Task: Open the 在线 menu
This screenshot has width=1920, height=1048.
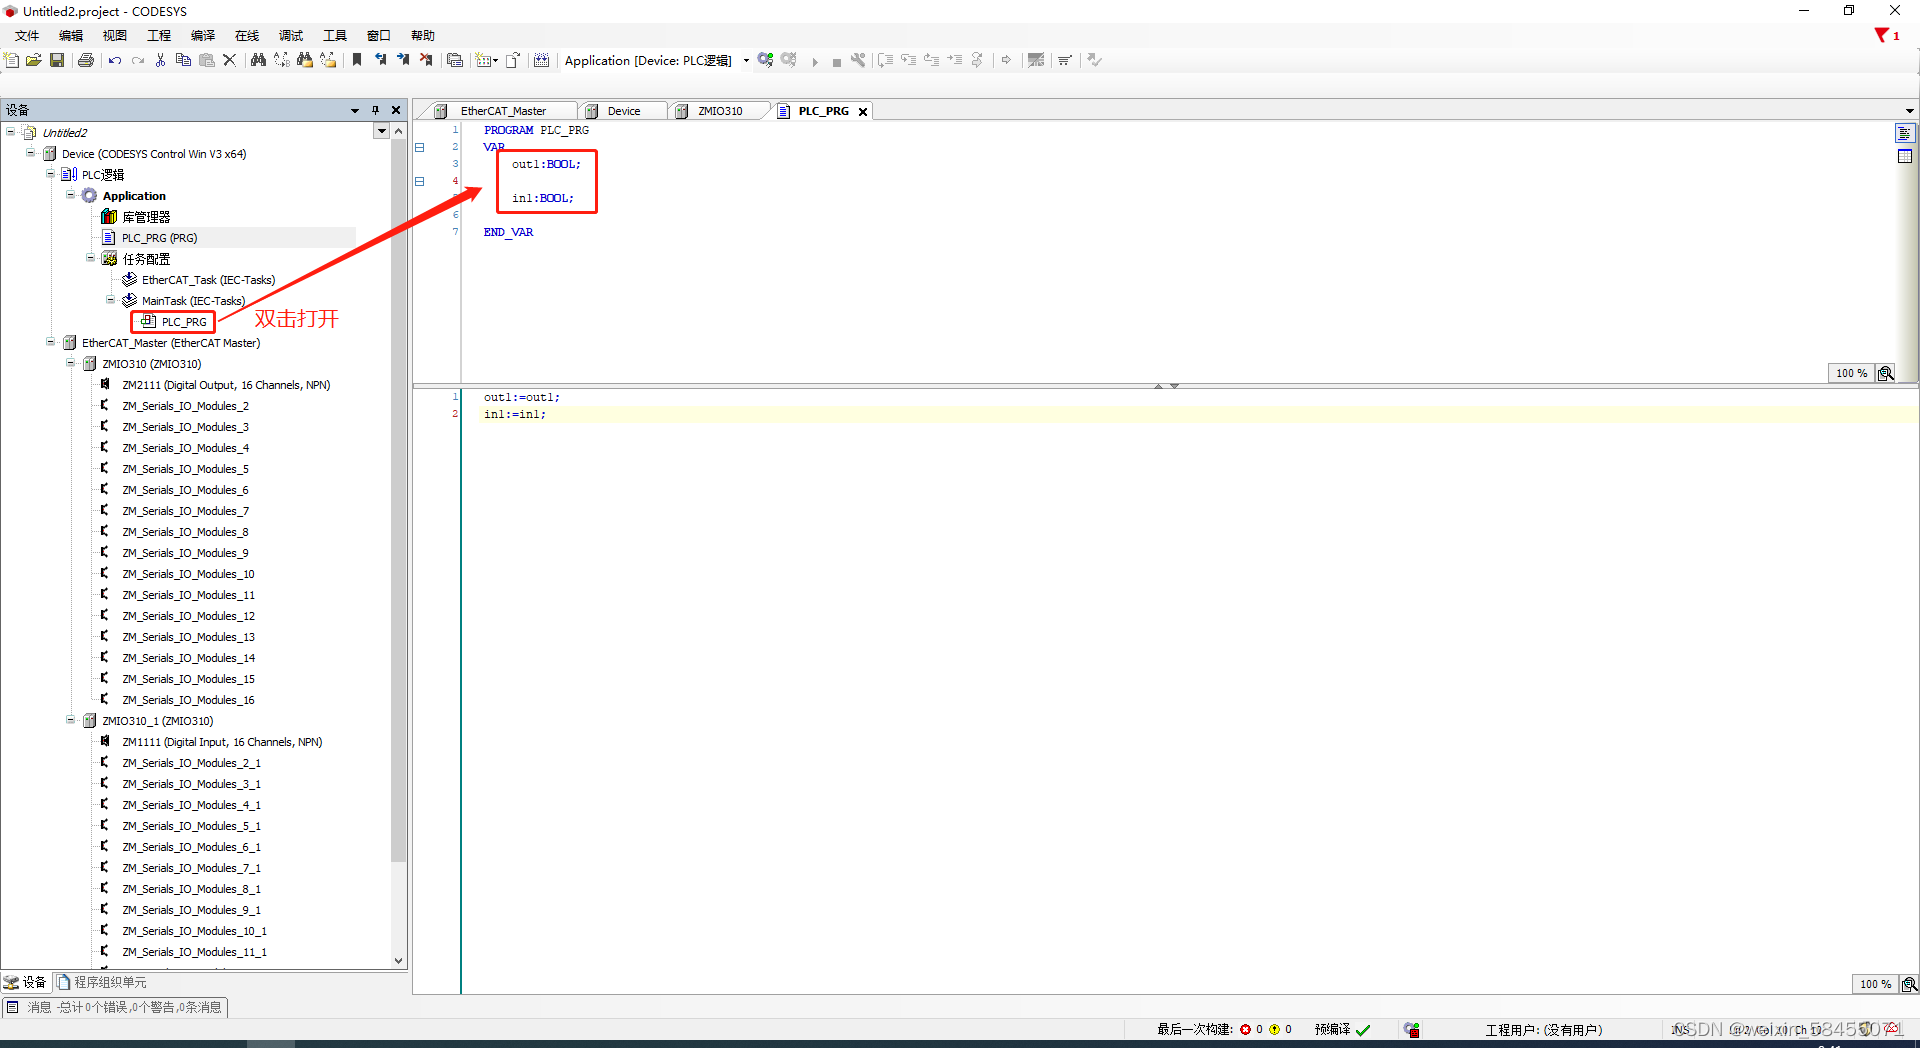Action: pyautogui.click(x=246, y=35)
